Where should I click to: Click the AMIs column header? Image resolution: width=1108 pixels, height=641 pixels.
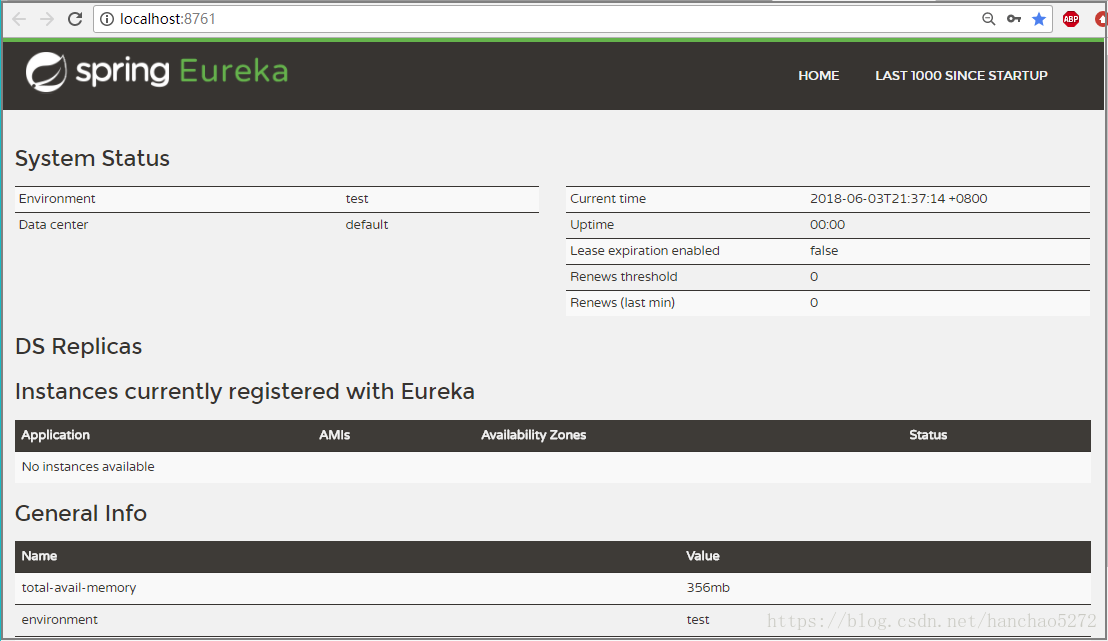[x=334, y=435]
